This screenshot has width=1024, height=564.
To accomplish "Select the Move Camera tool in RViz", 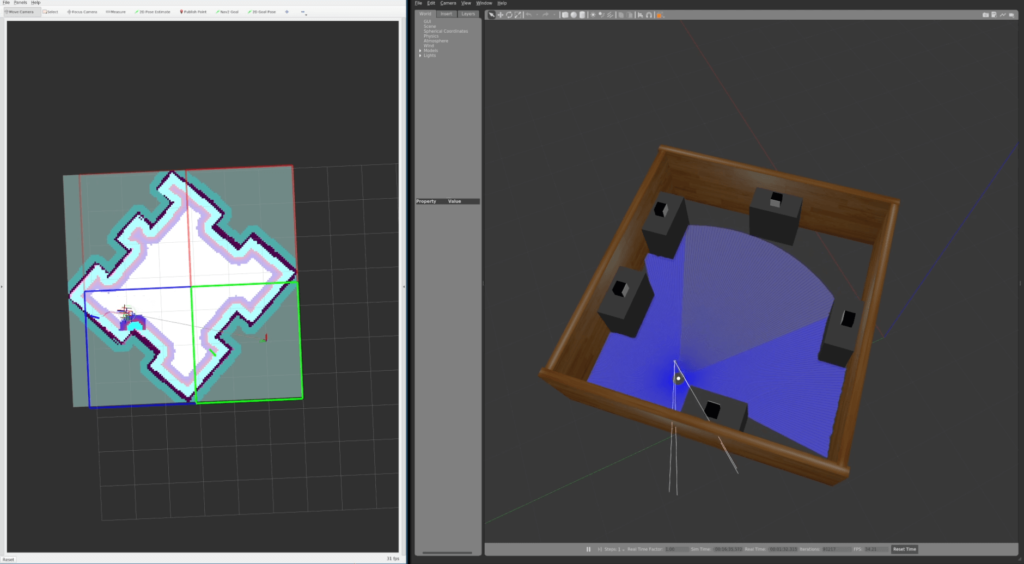I will pyautogui.click(x=20, y=12).
